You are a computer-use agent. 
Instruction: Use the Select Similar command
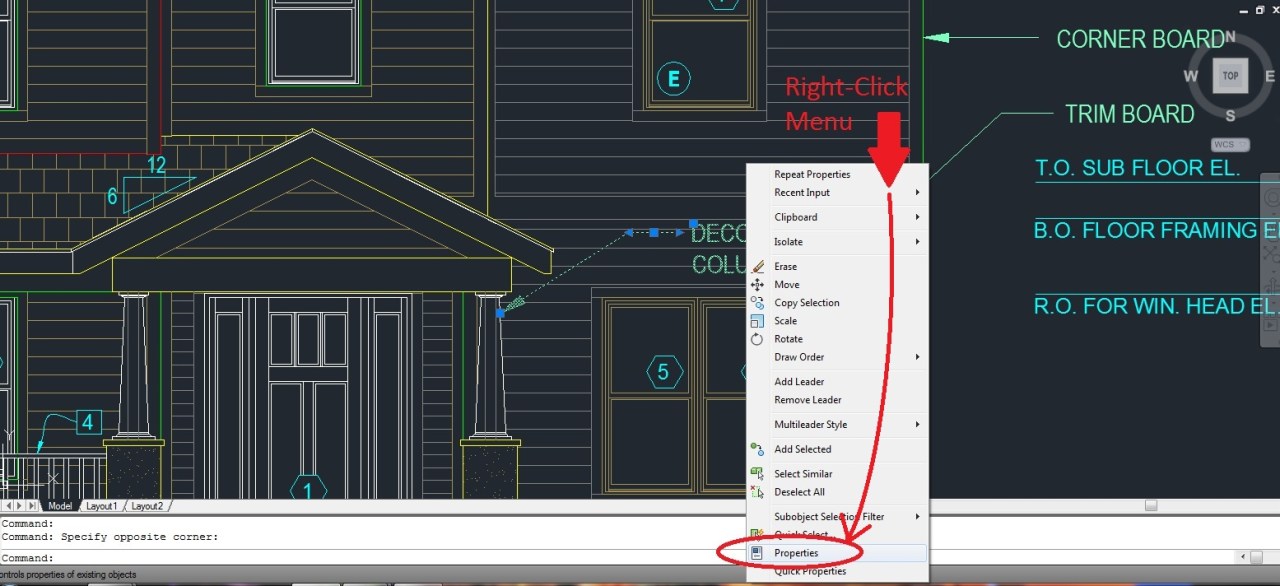(x=804, y=473)
